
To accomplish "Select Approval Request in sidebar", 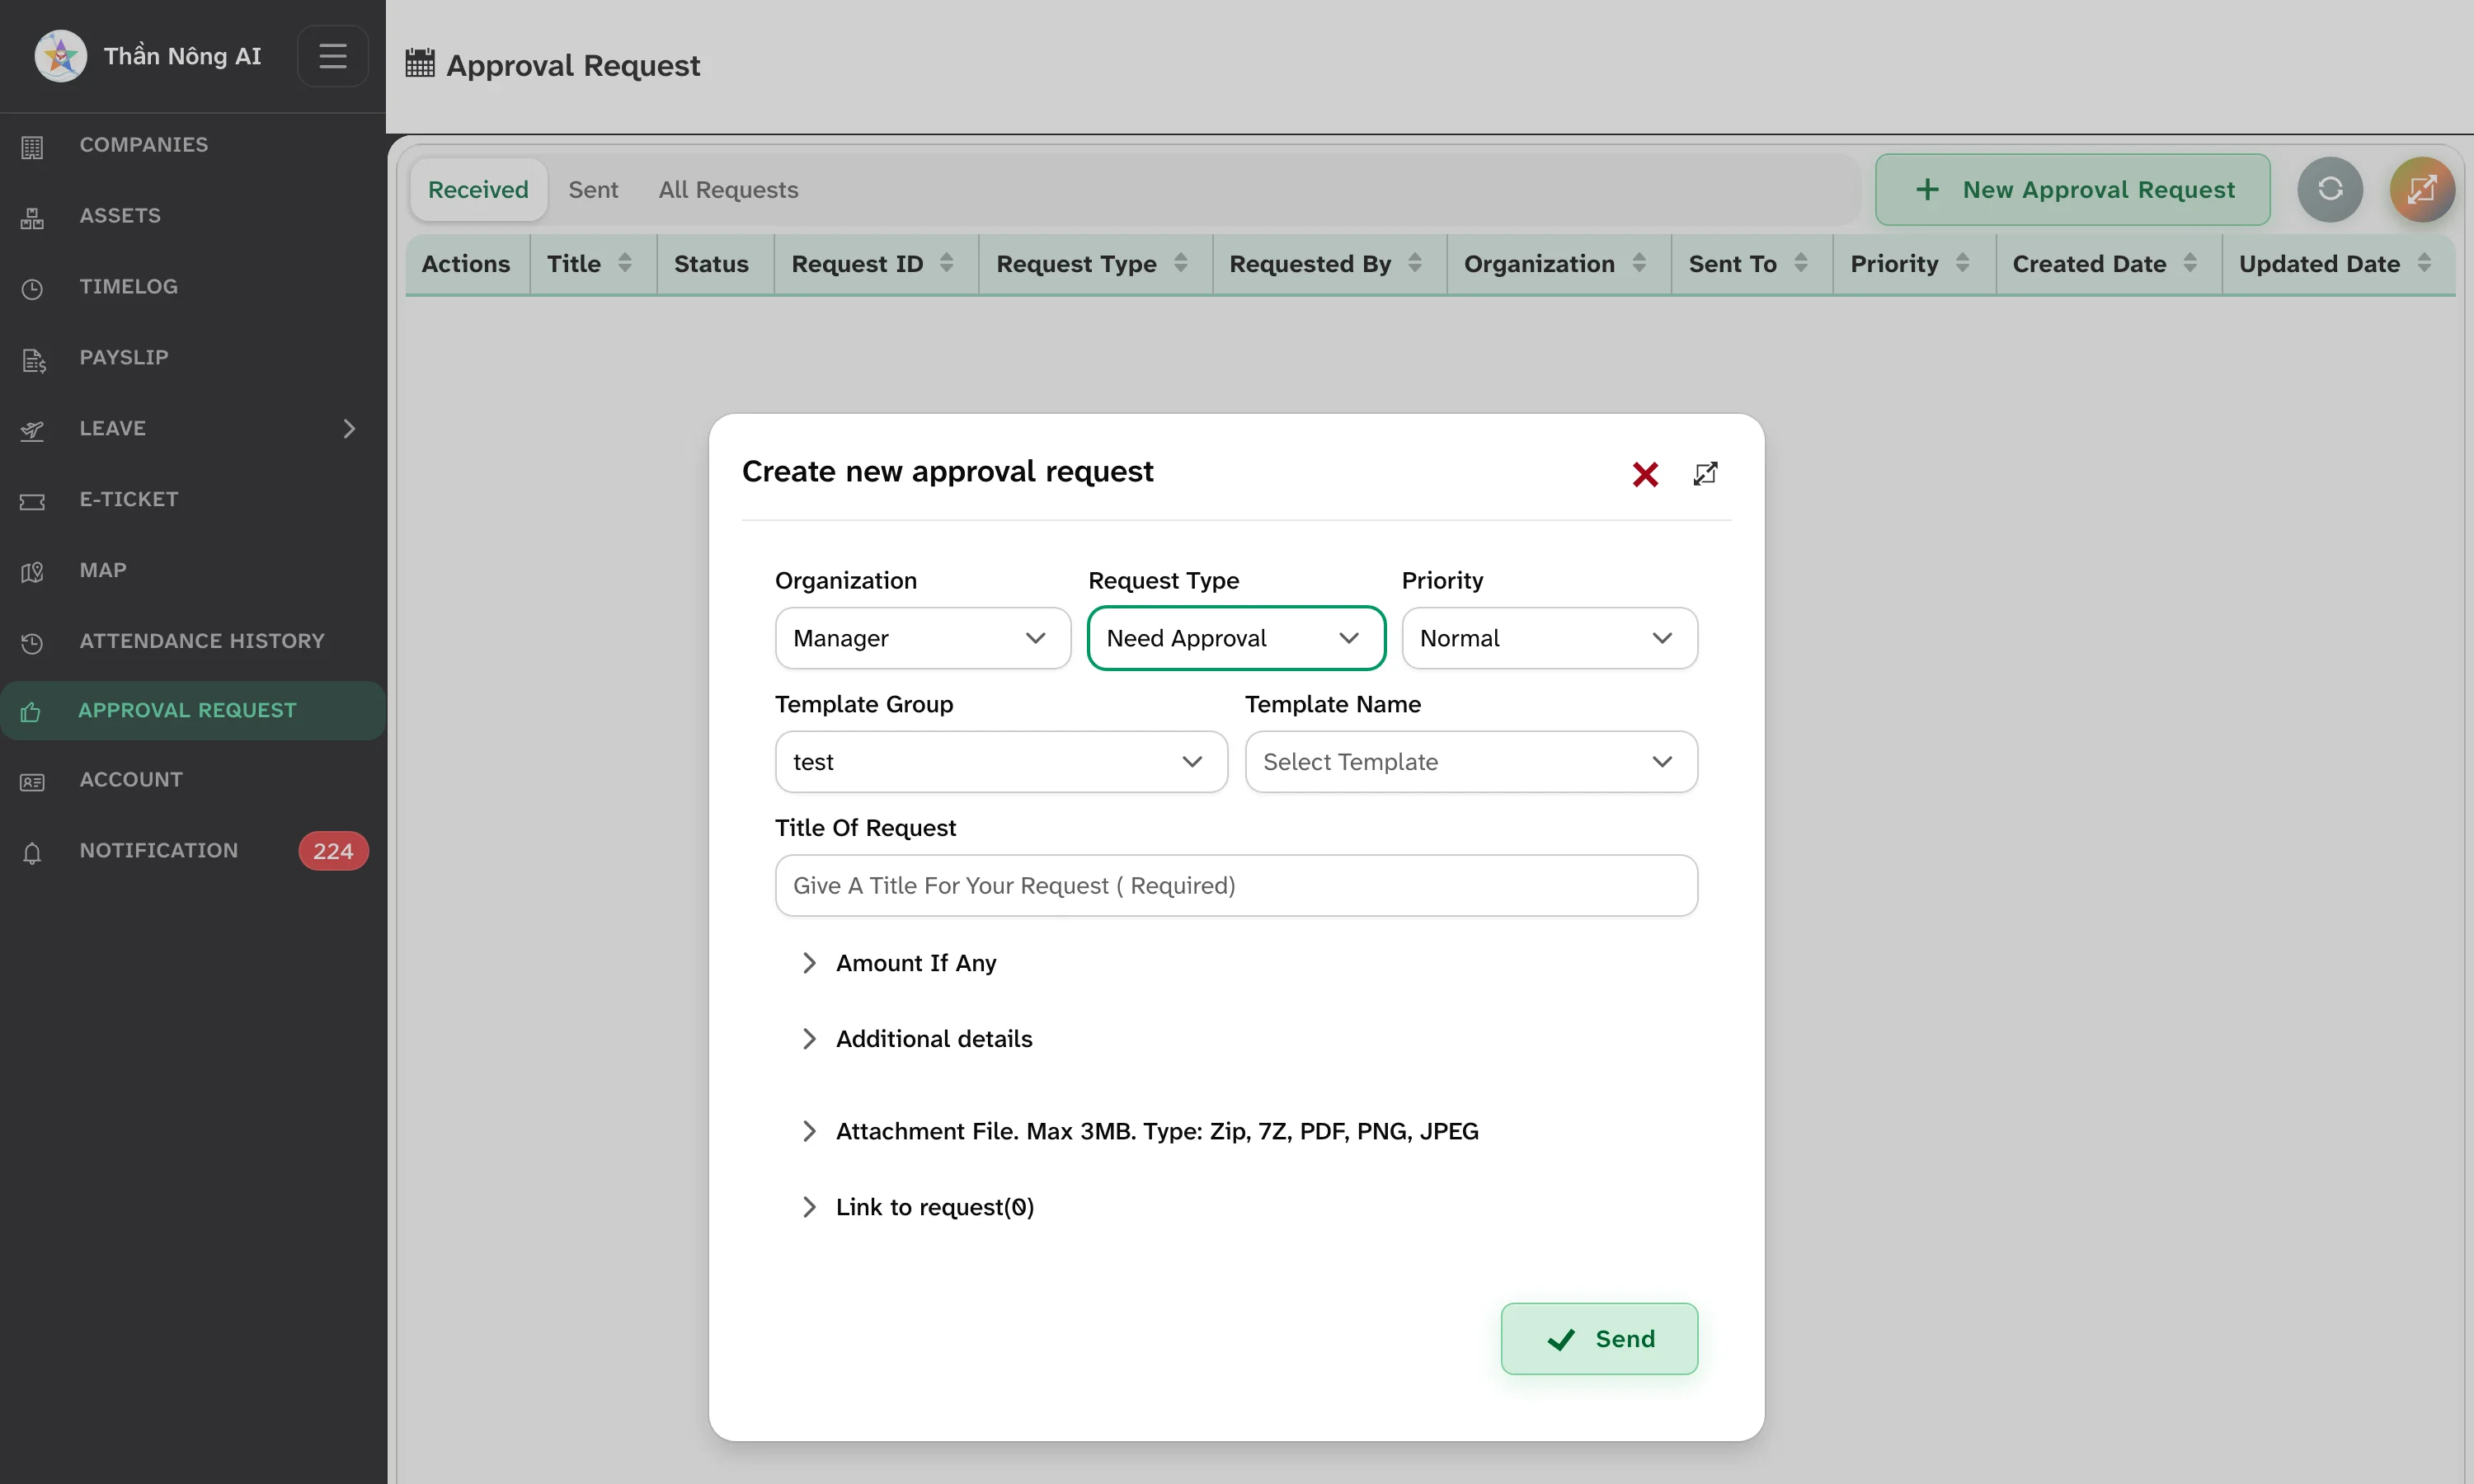I will (x=193, y=710).
